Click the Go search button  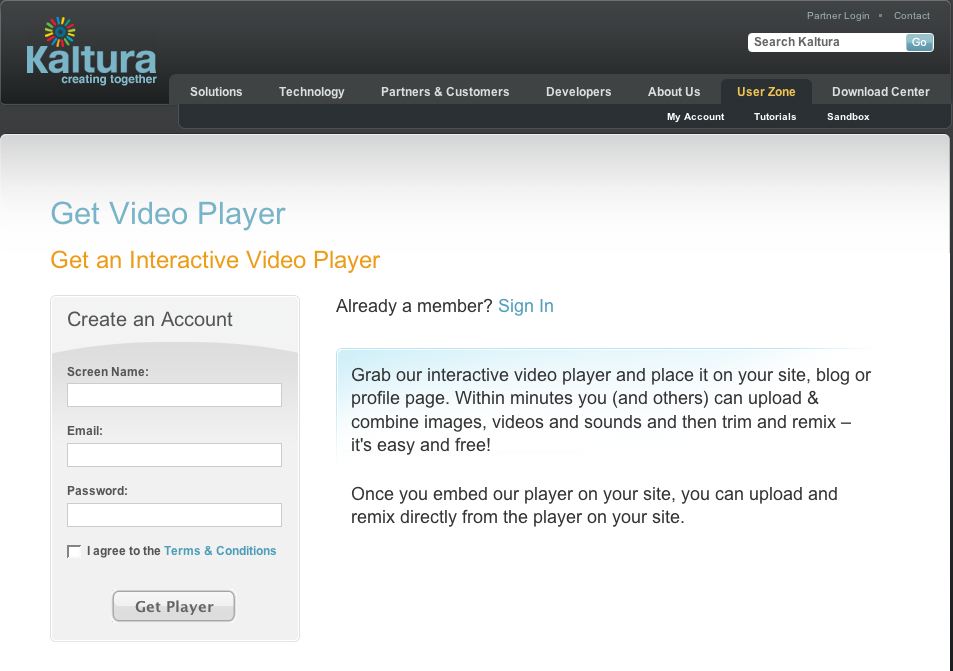coord(919,42)
